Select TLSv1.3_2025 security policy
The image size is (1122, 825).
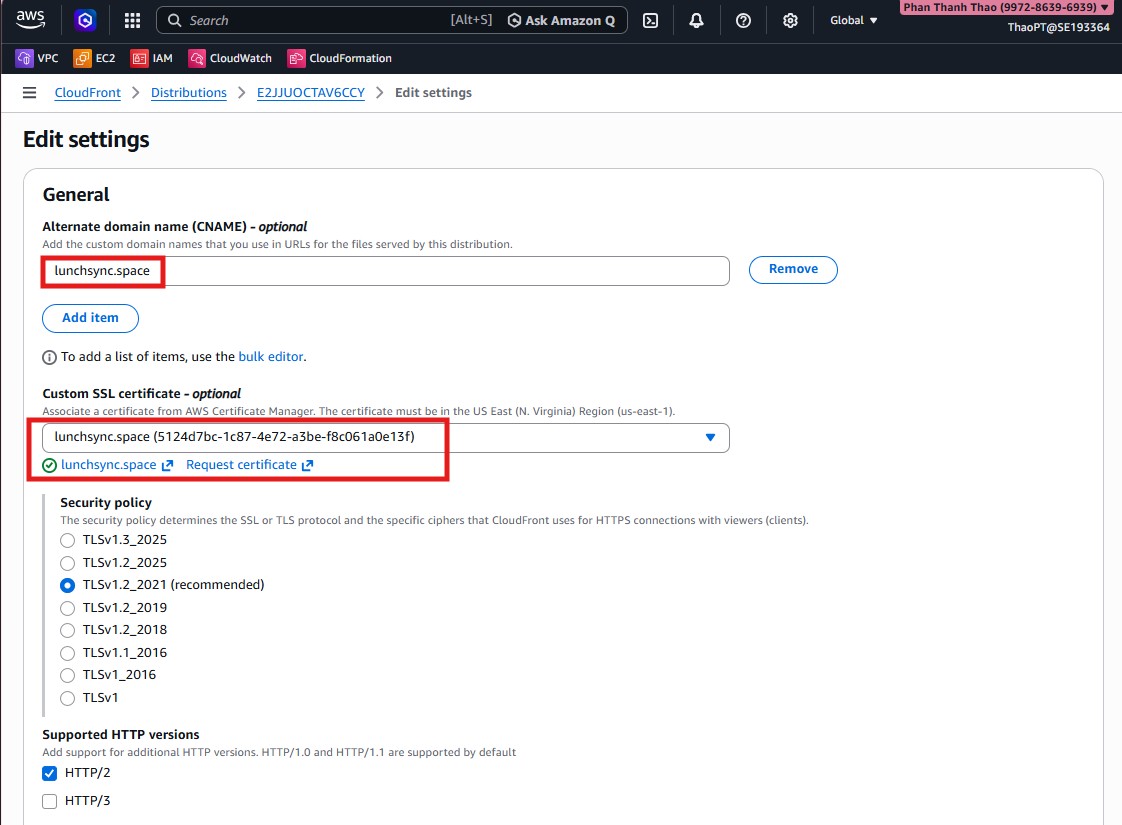(68, 540)
